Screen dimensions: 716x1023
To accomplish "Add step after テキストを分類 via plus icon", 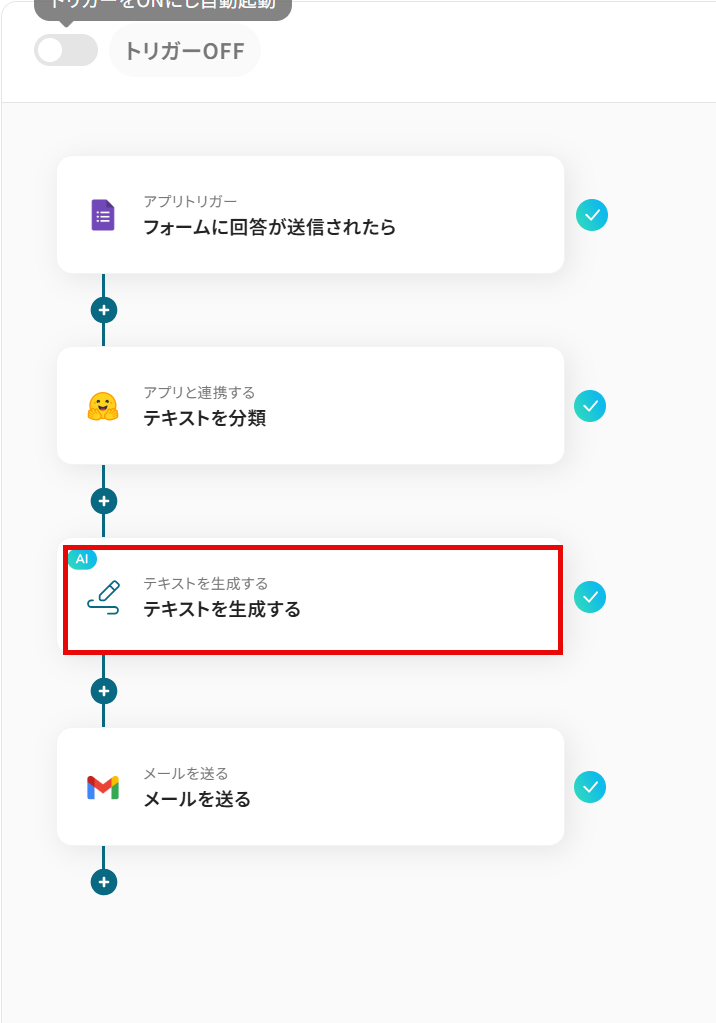I will (104, 501).
